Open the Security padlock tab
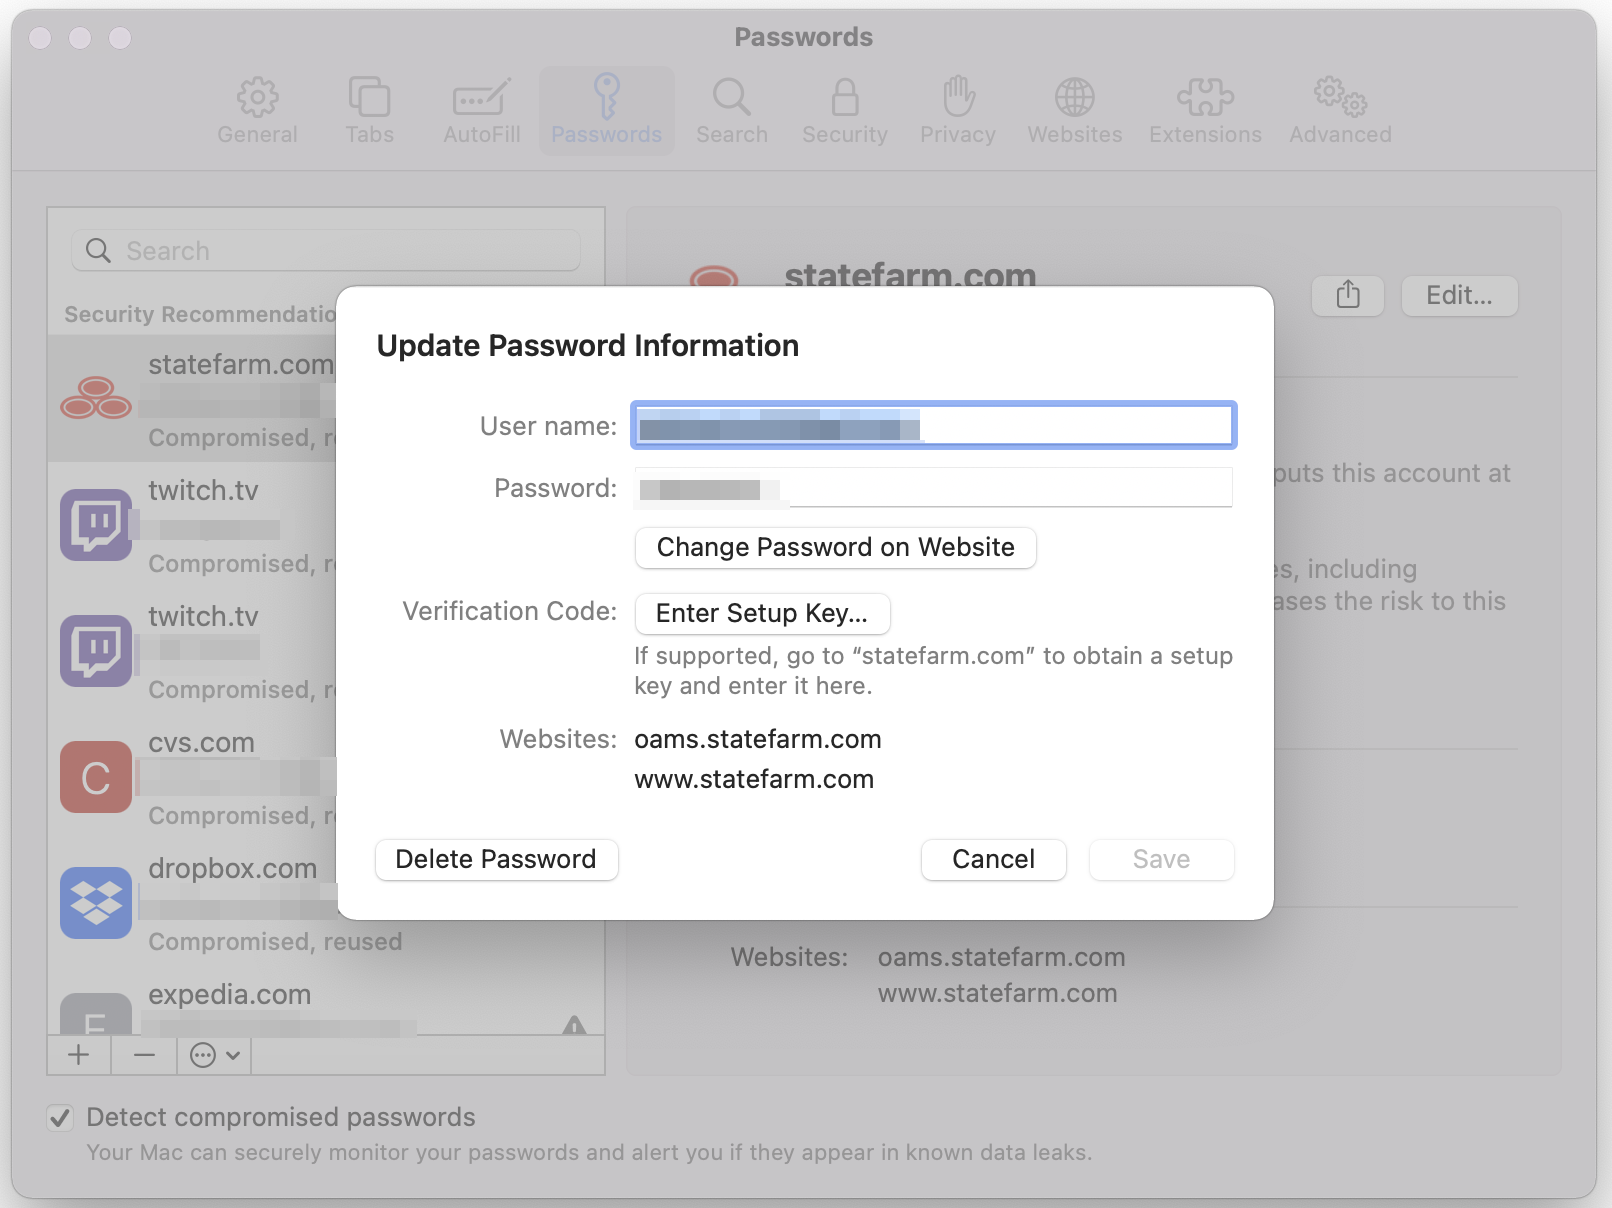 tap(845, 111)
